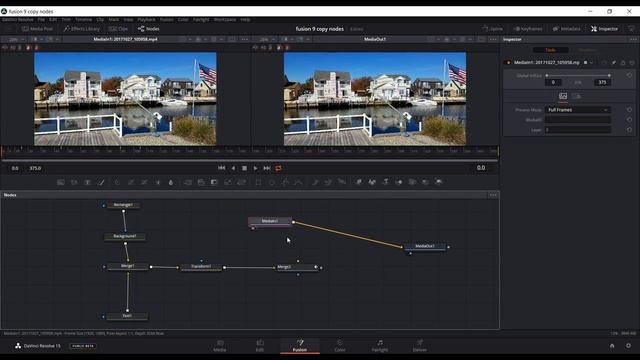Toggle the Metadata panel
Viewport: 640px width, 360px height.
tap(567, 29)
